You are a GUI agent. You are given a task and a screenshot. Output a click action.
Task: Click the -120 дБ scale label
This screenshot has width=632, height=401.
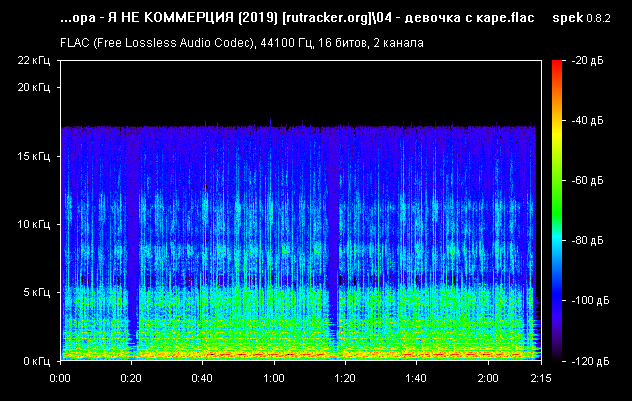coord(590,361)
